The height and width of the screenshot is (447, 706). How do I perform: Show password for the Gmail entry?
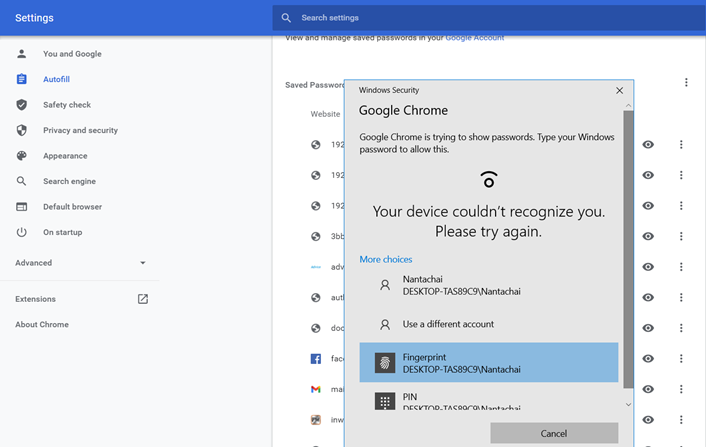click(648, 389)
